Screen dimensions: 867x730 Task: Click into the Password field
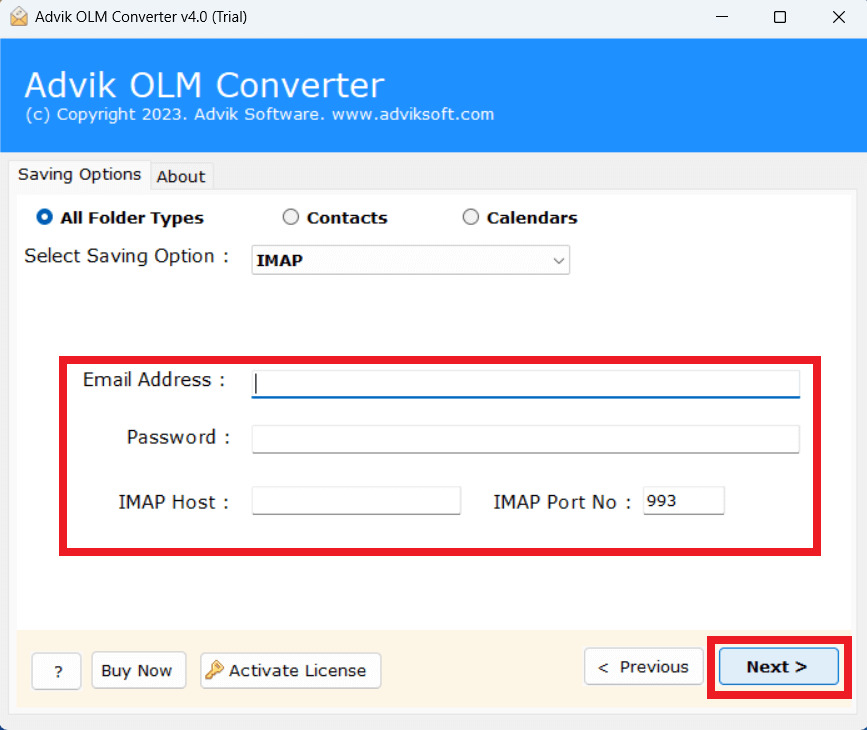tap(525, 439)
